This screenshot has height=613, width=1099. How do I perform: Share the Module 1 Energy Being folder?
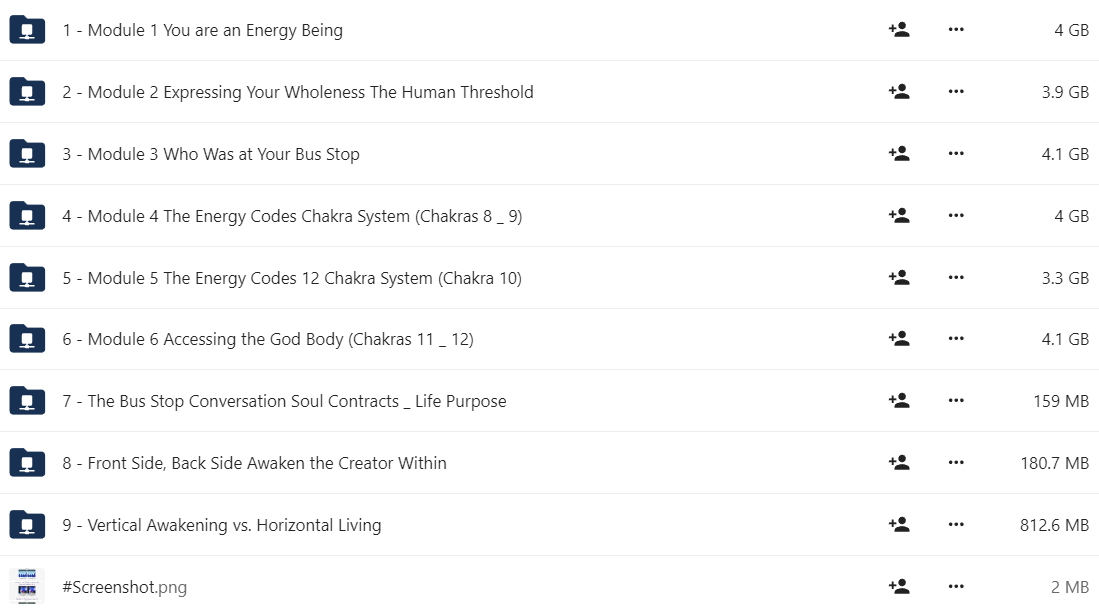899,29
